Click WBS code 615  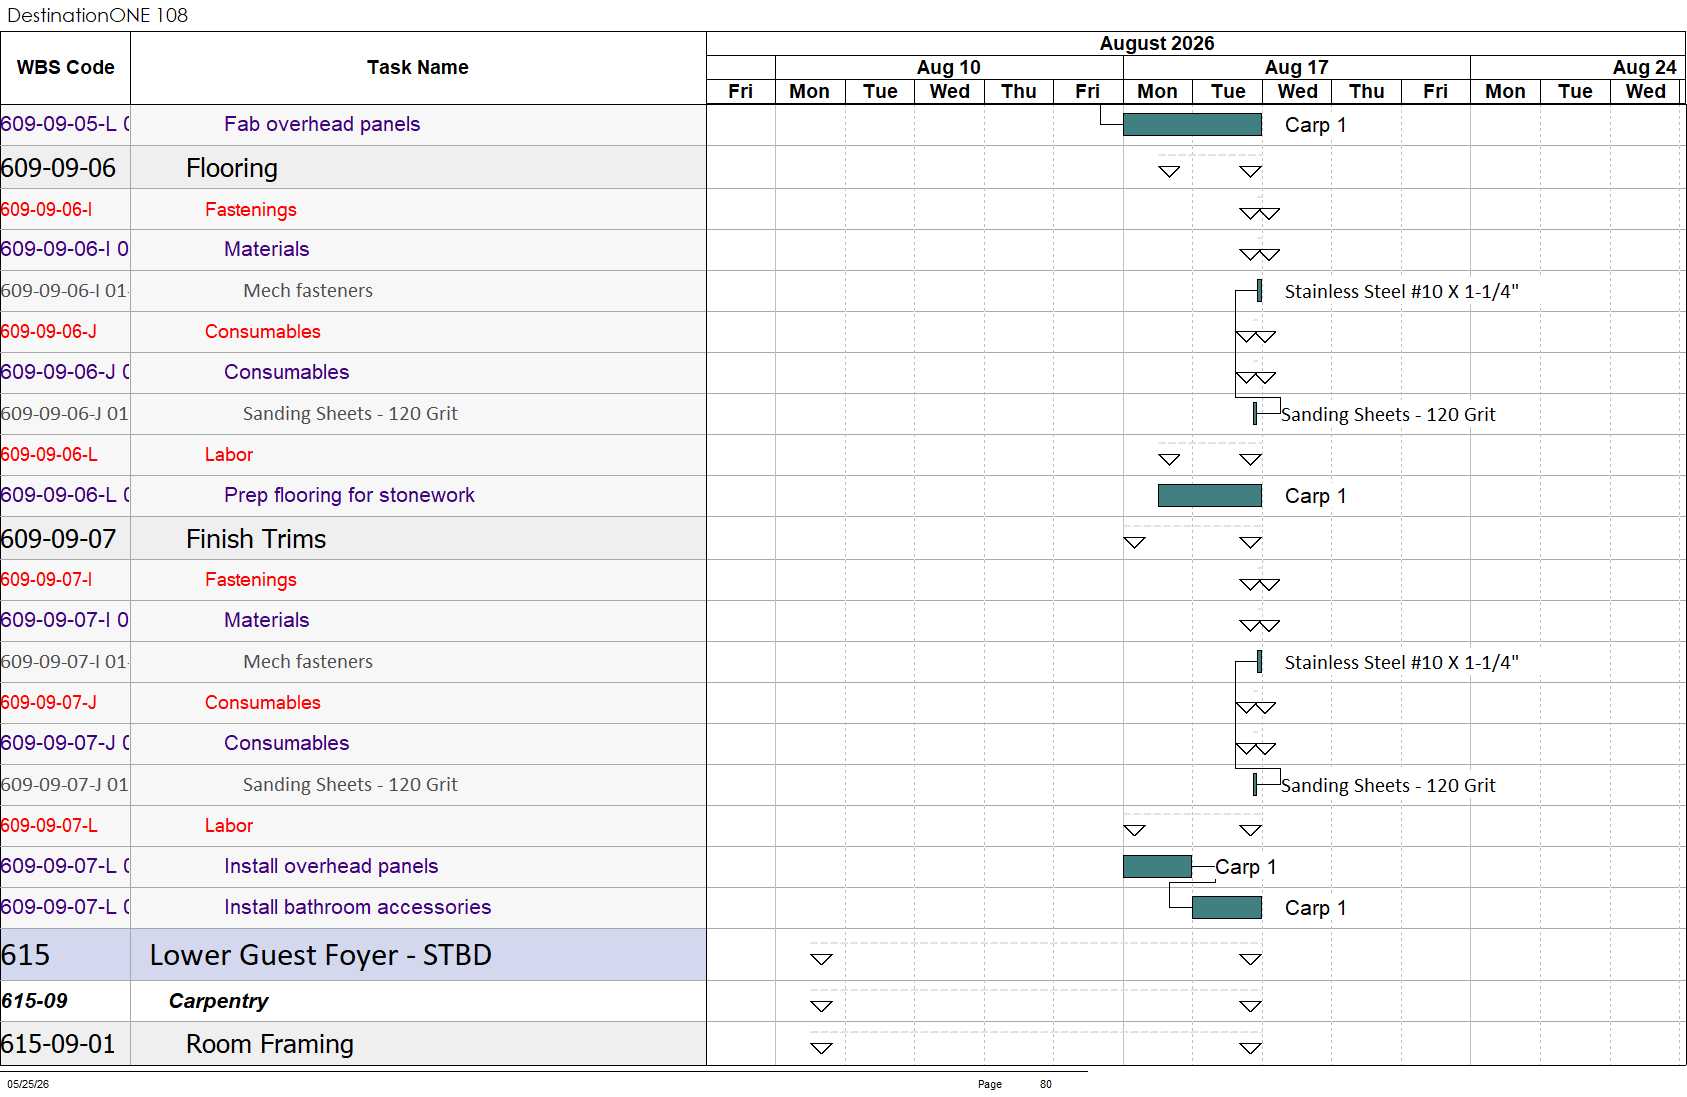(x=26, y=955)
